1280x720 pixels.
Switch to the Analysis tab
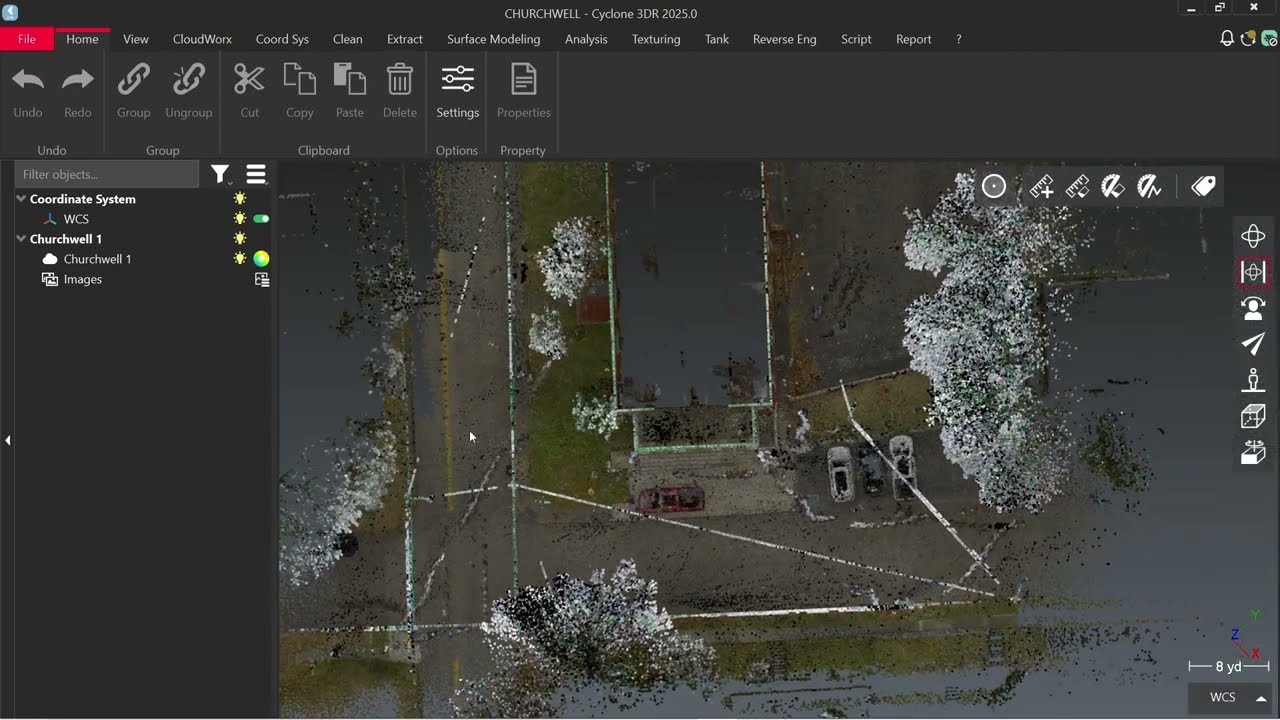[586, 39]
